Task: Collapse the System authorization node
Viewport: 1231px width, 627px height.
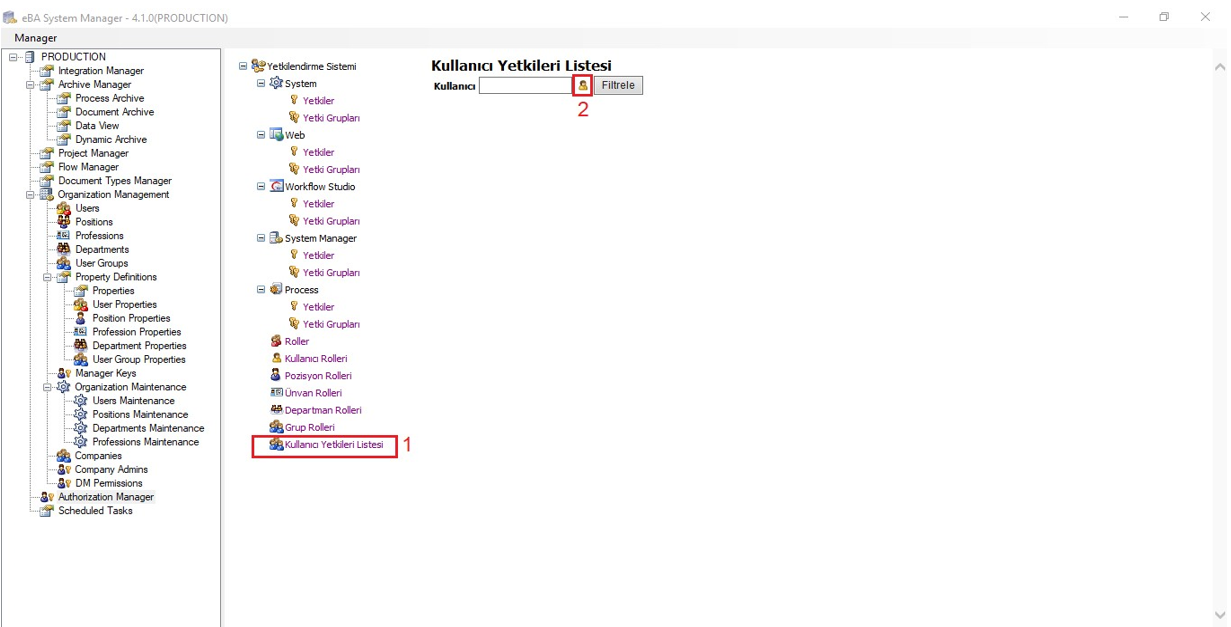Action: pos(262,84)
